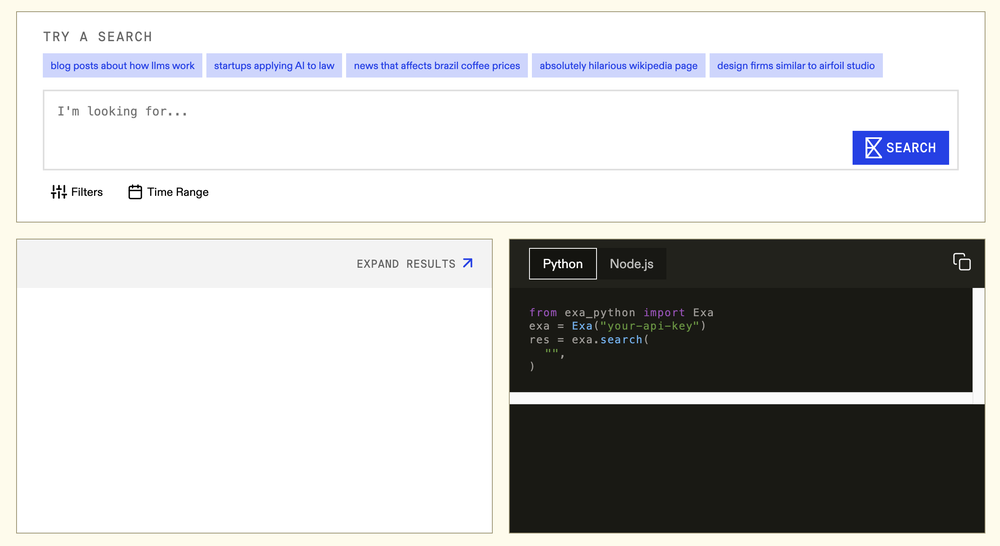Click the Exa logo on Search button
The height and width of the screenshot is (546, 1000).
[x=873, y=148]
